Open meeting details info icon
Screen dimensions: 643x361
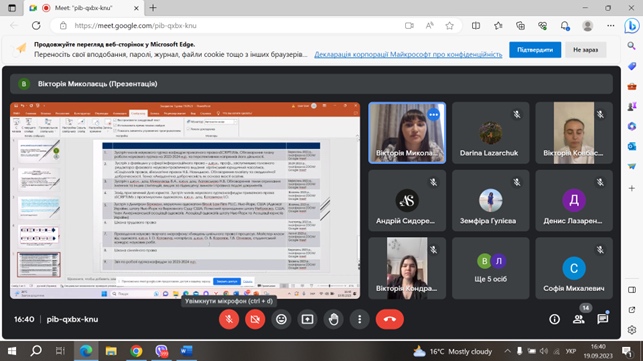554,319
